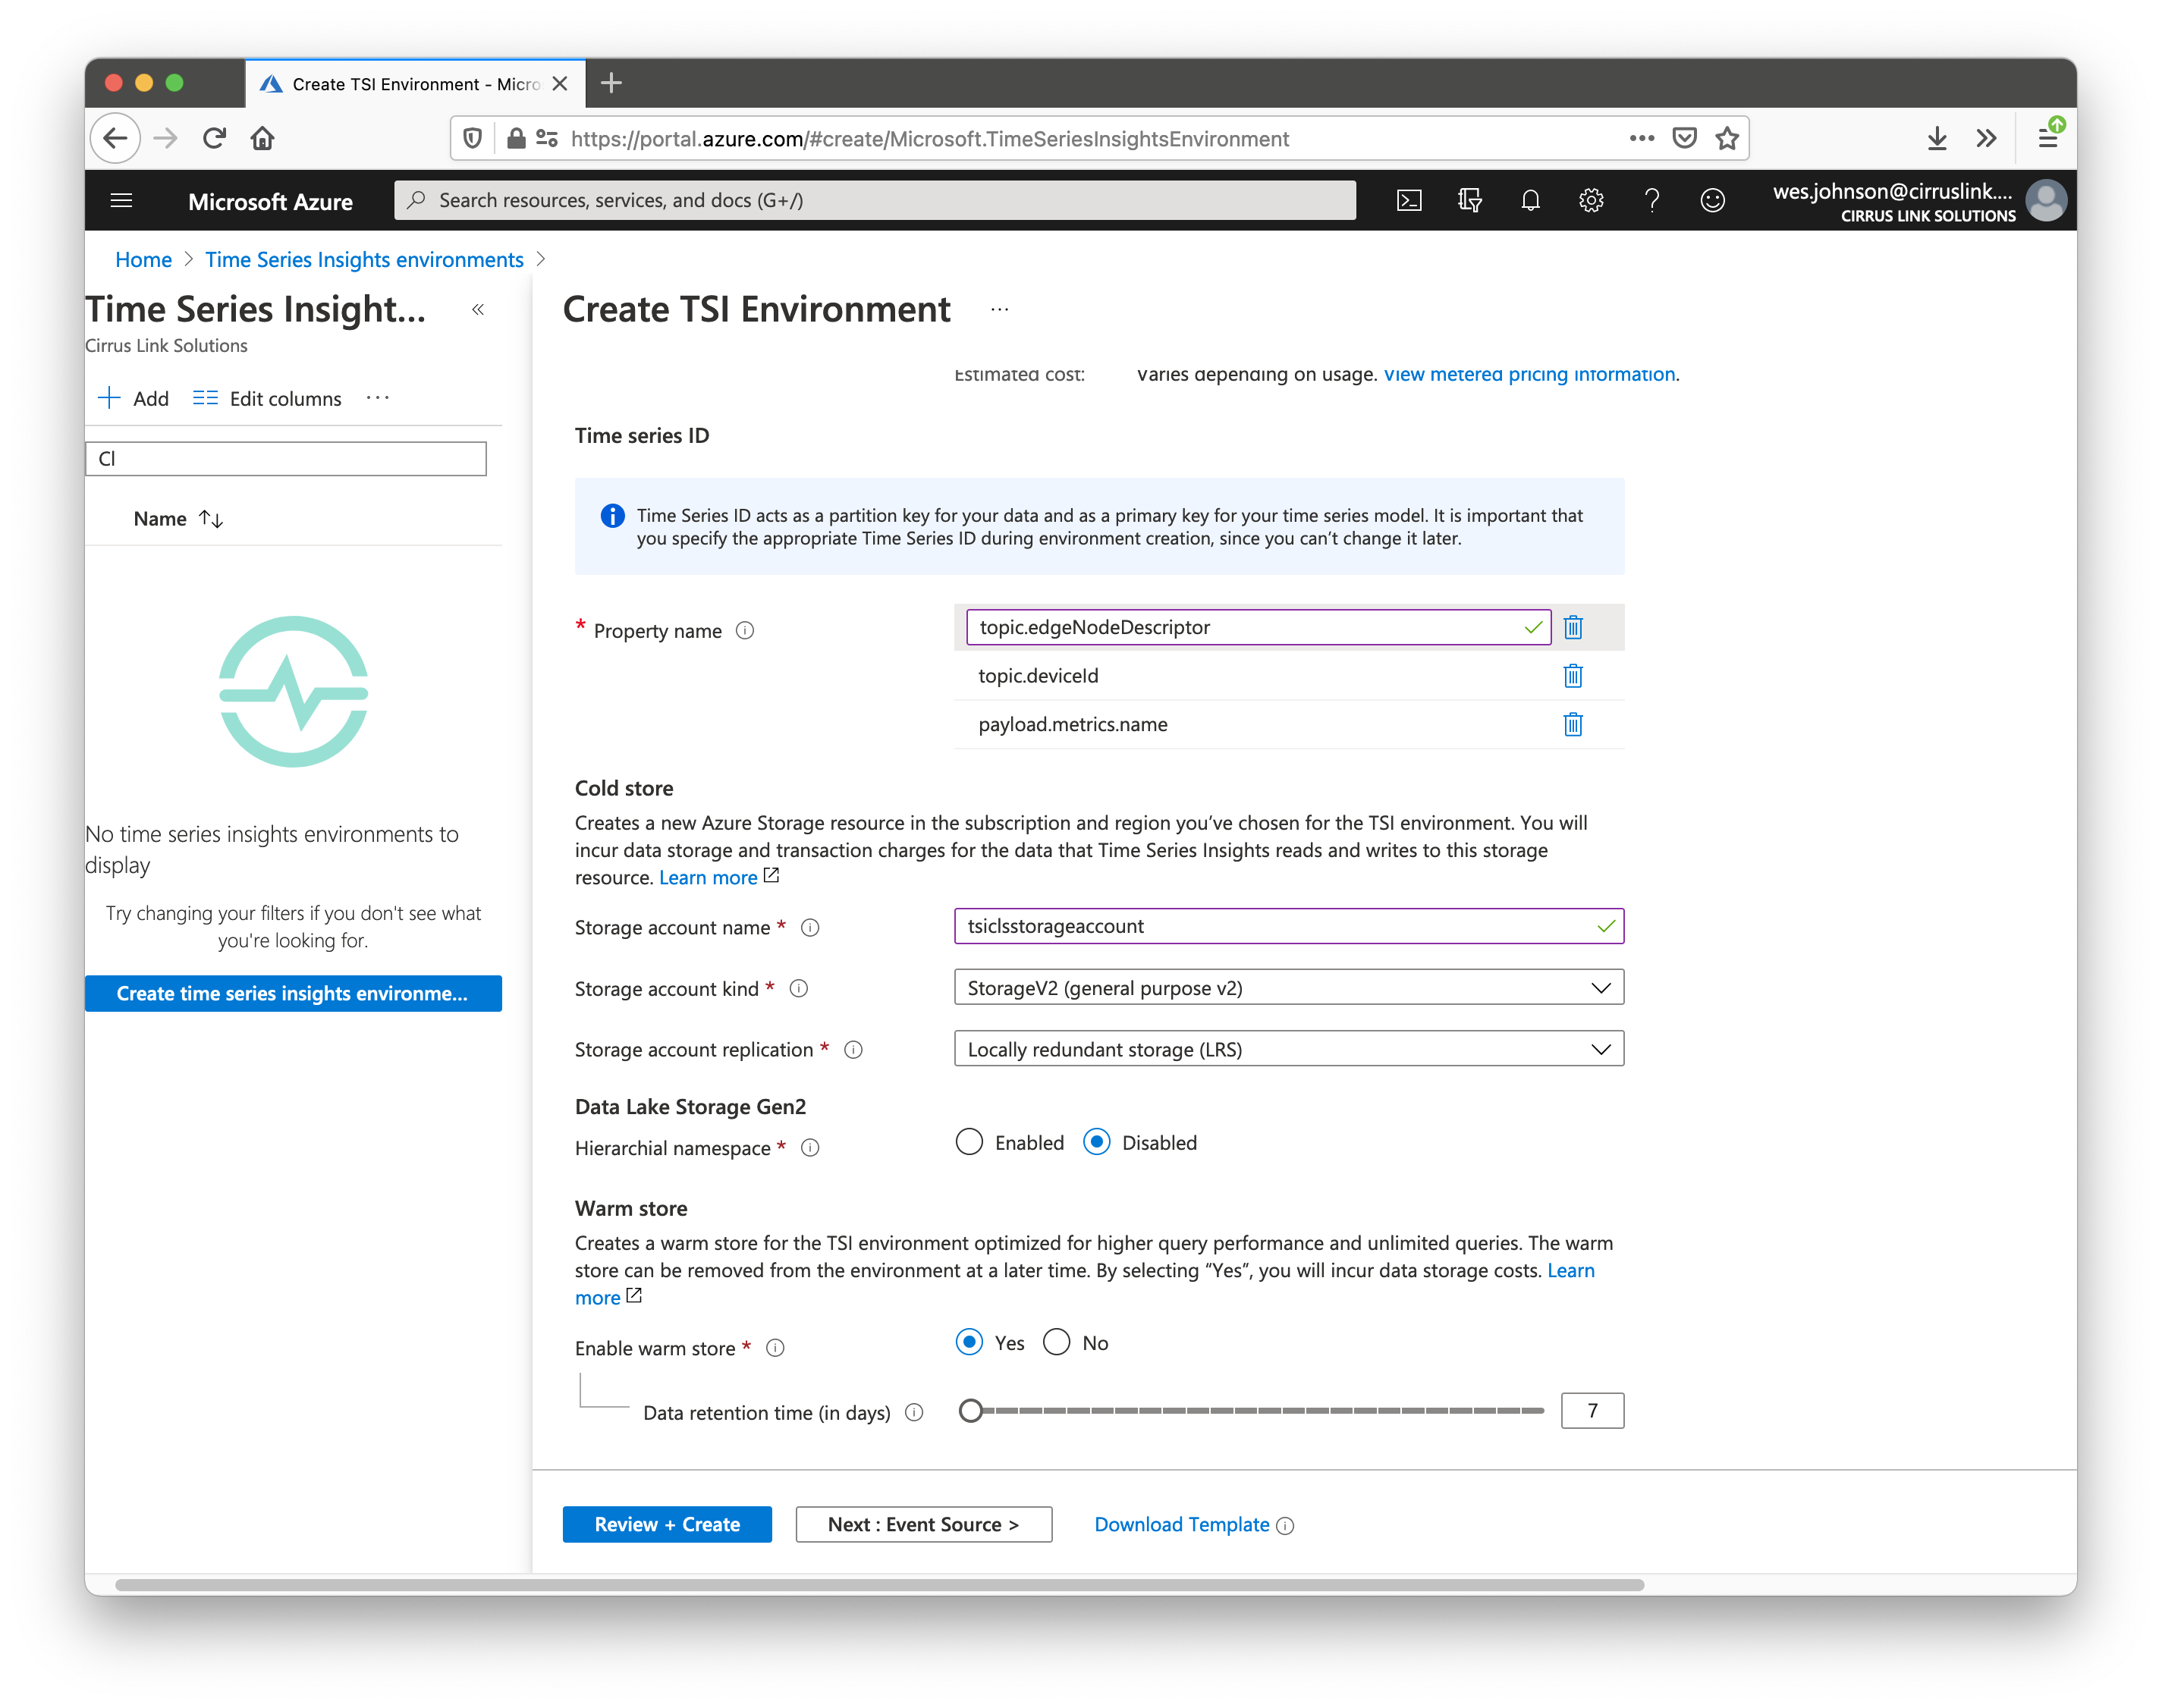The width and height of the screenshot is (2162, 1708).
Task: Click the Review + Create button
Action: pos(667,1524)
